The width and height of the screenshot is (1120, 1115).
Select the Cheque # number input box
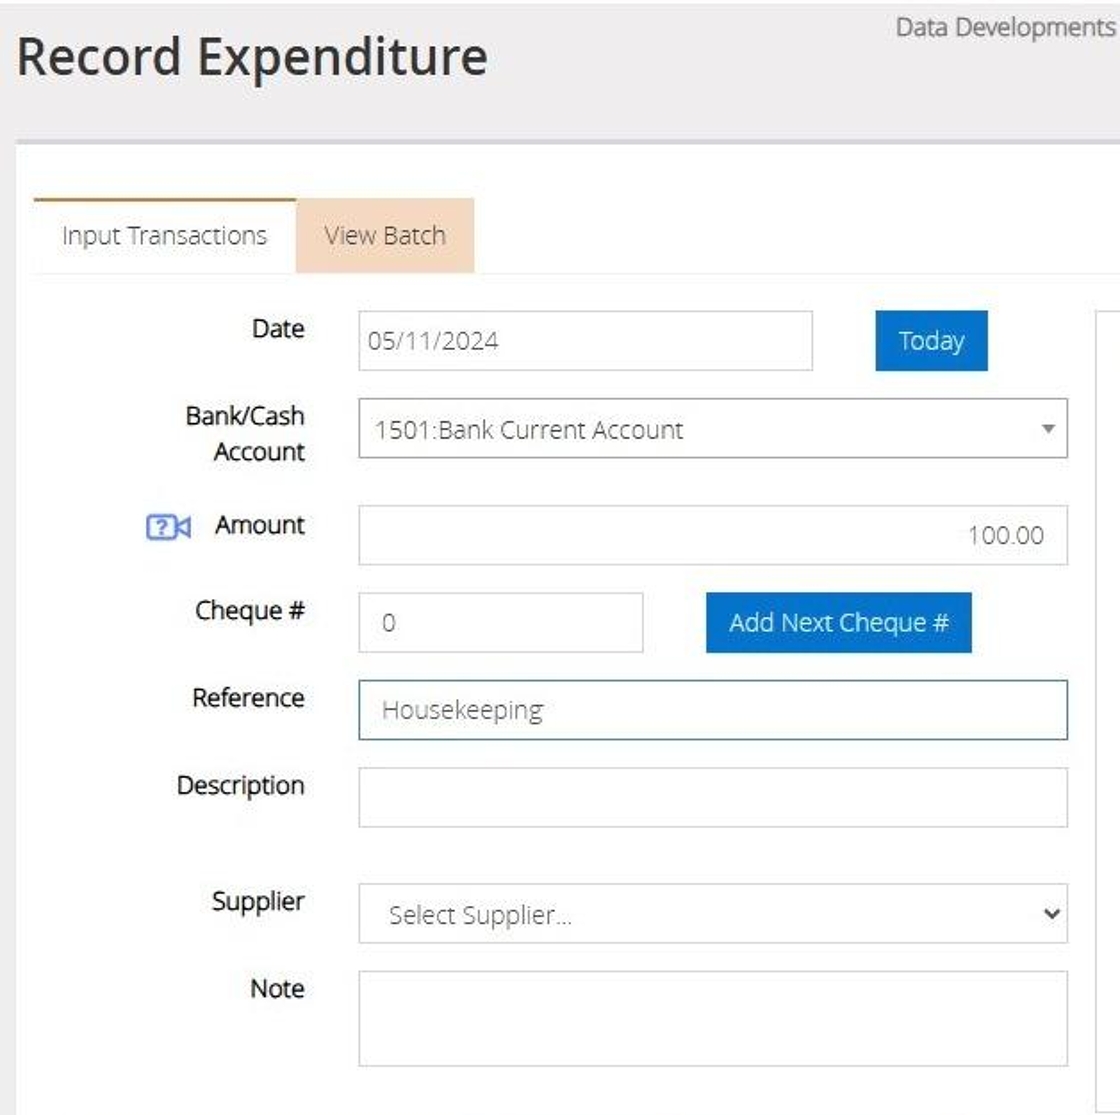click(x=500, y=622)
